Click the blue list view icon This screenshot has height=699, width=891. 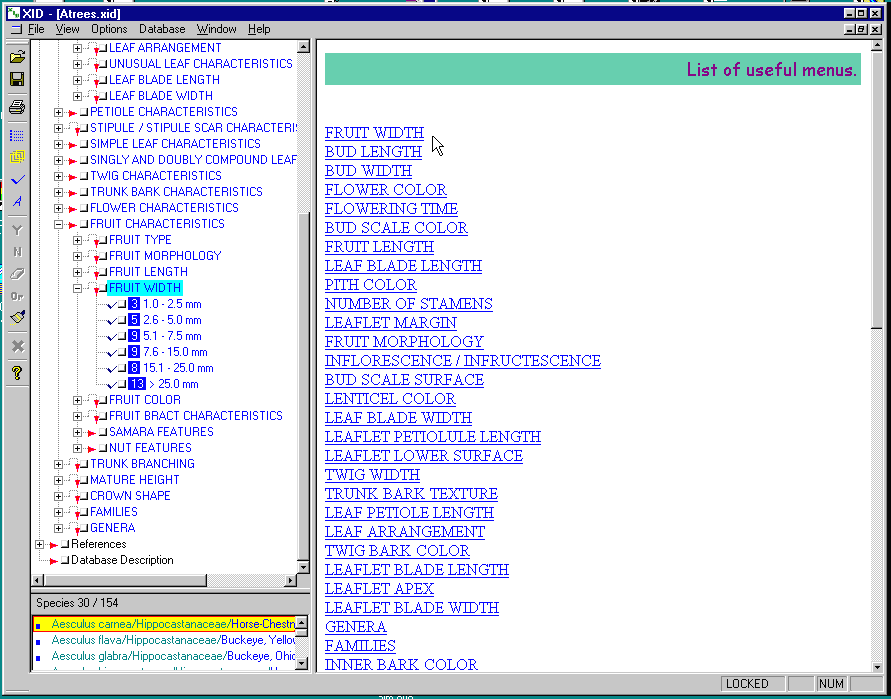(17, 135)
